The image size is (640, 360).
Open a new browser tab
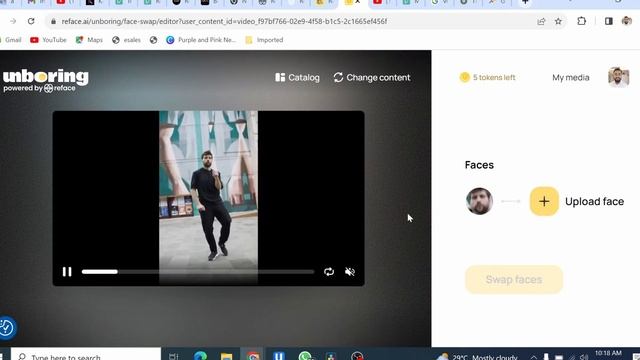(526, 2)
